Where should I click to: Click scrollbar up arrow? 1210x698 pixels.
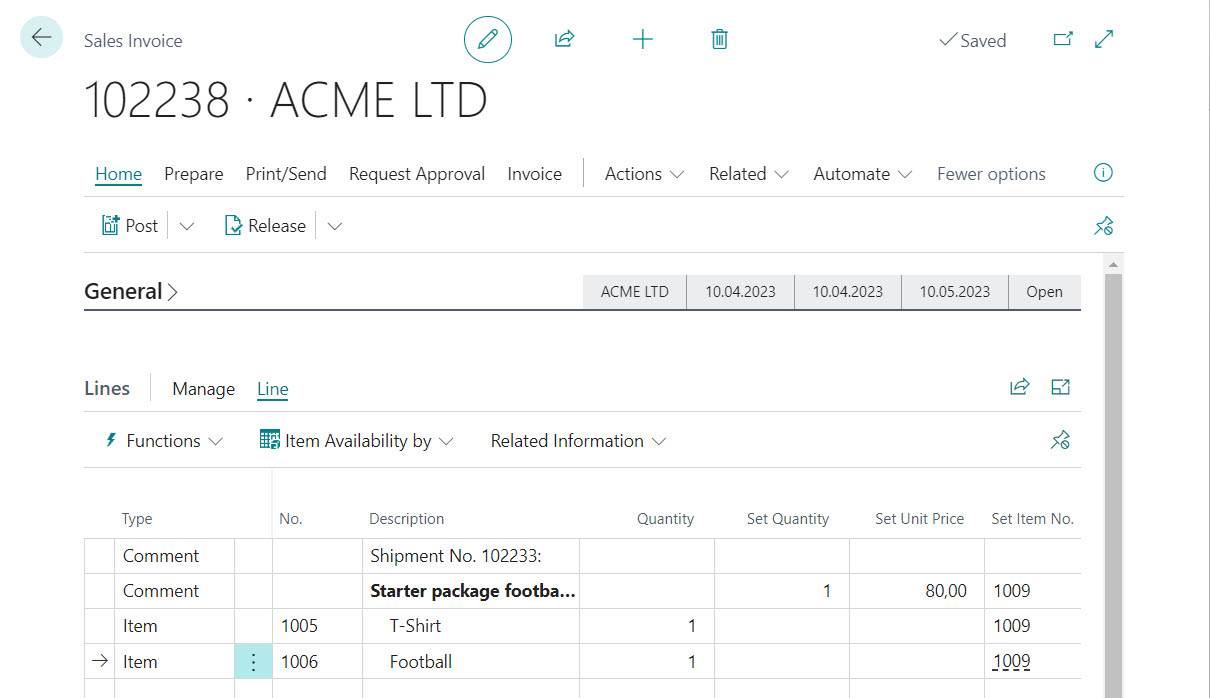pyautogui.click(x=1113, y=264)
